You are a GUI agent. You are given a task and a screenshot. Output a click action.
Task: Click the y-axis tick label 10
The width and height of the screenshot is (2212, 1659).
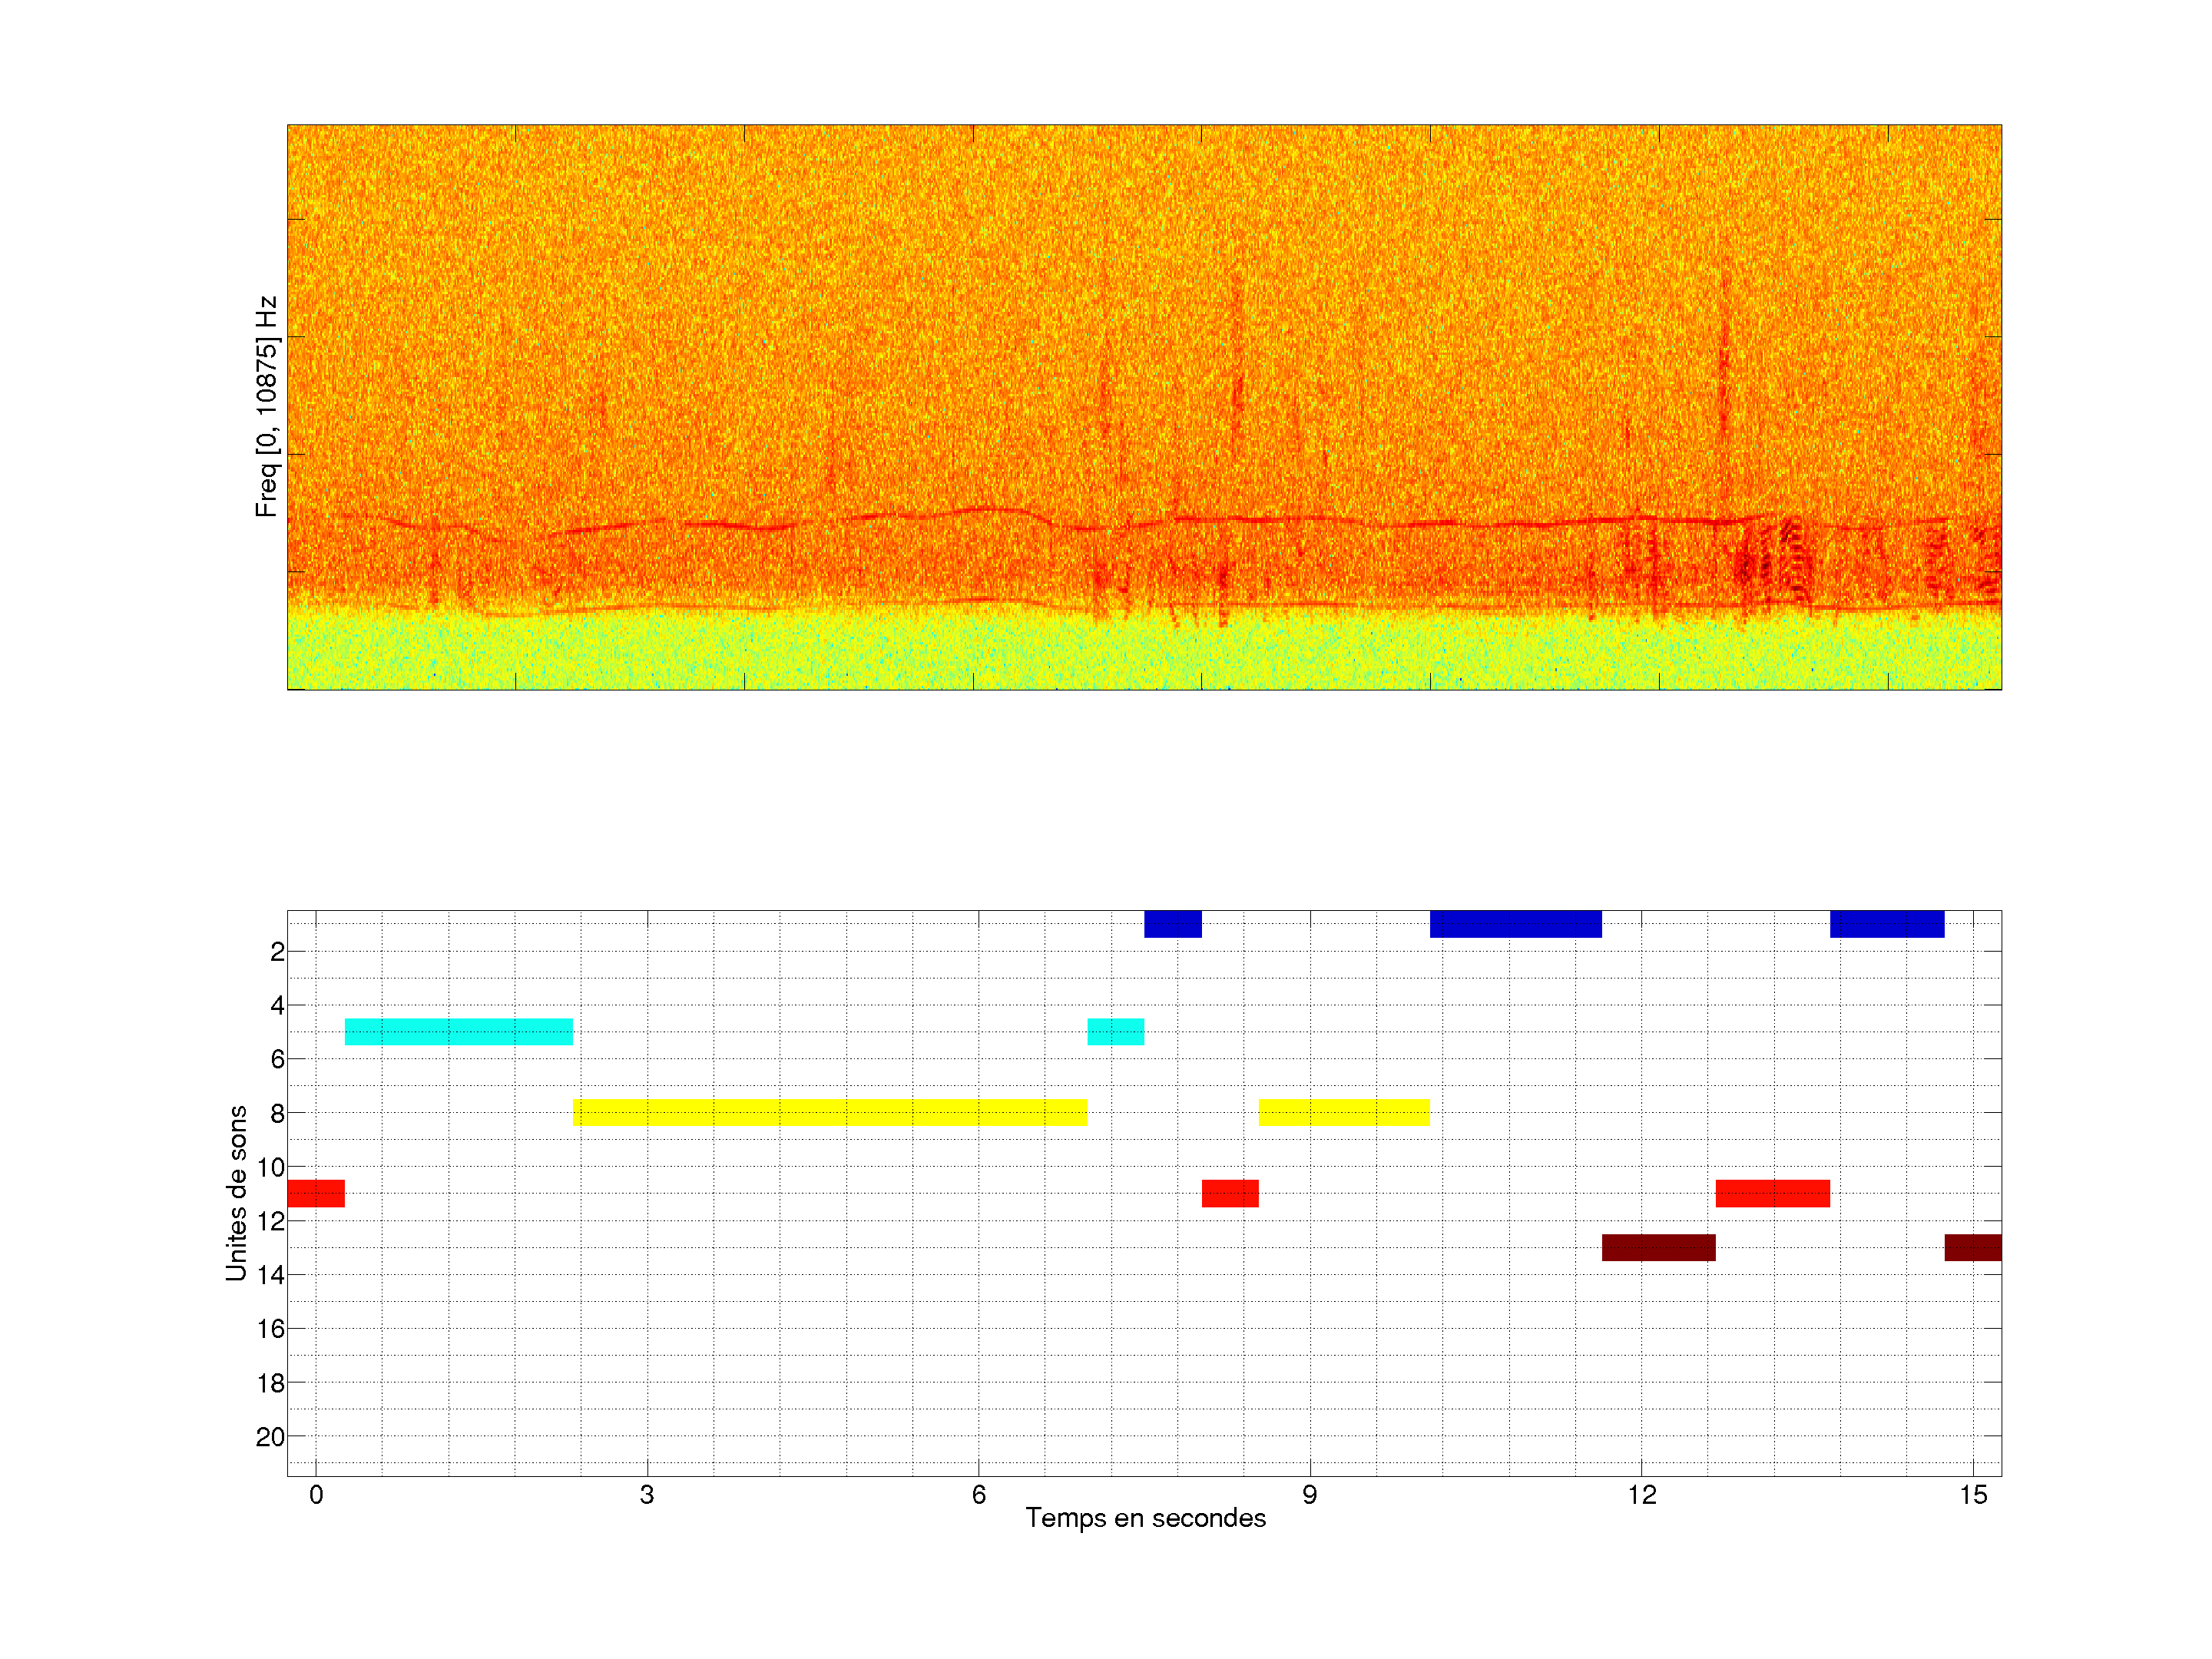(x=270, y=1167)
